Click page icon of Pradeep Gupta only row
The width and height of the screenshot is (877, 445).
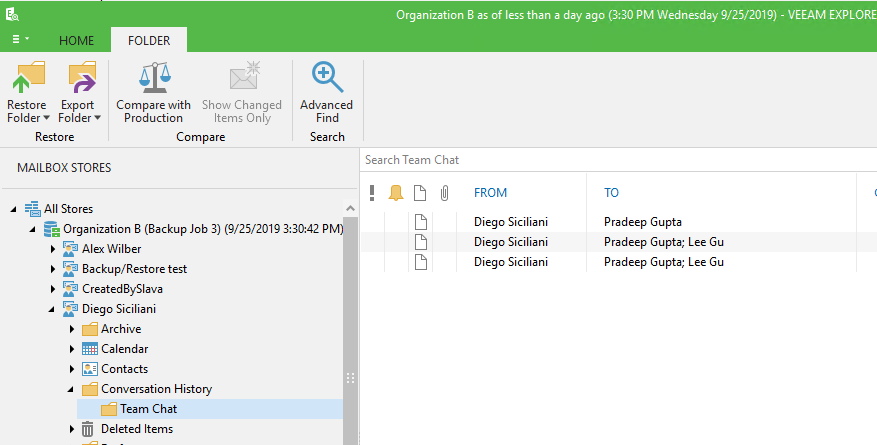coord(421,222)
